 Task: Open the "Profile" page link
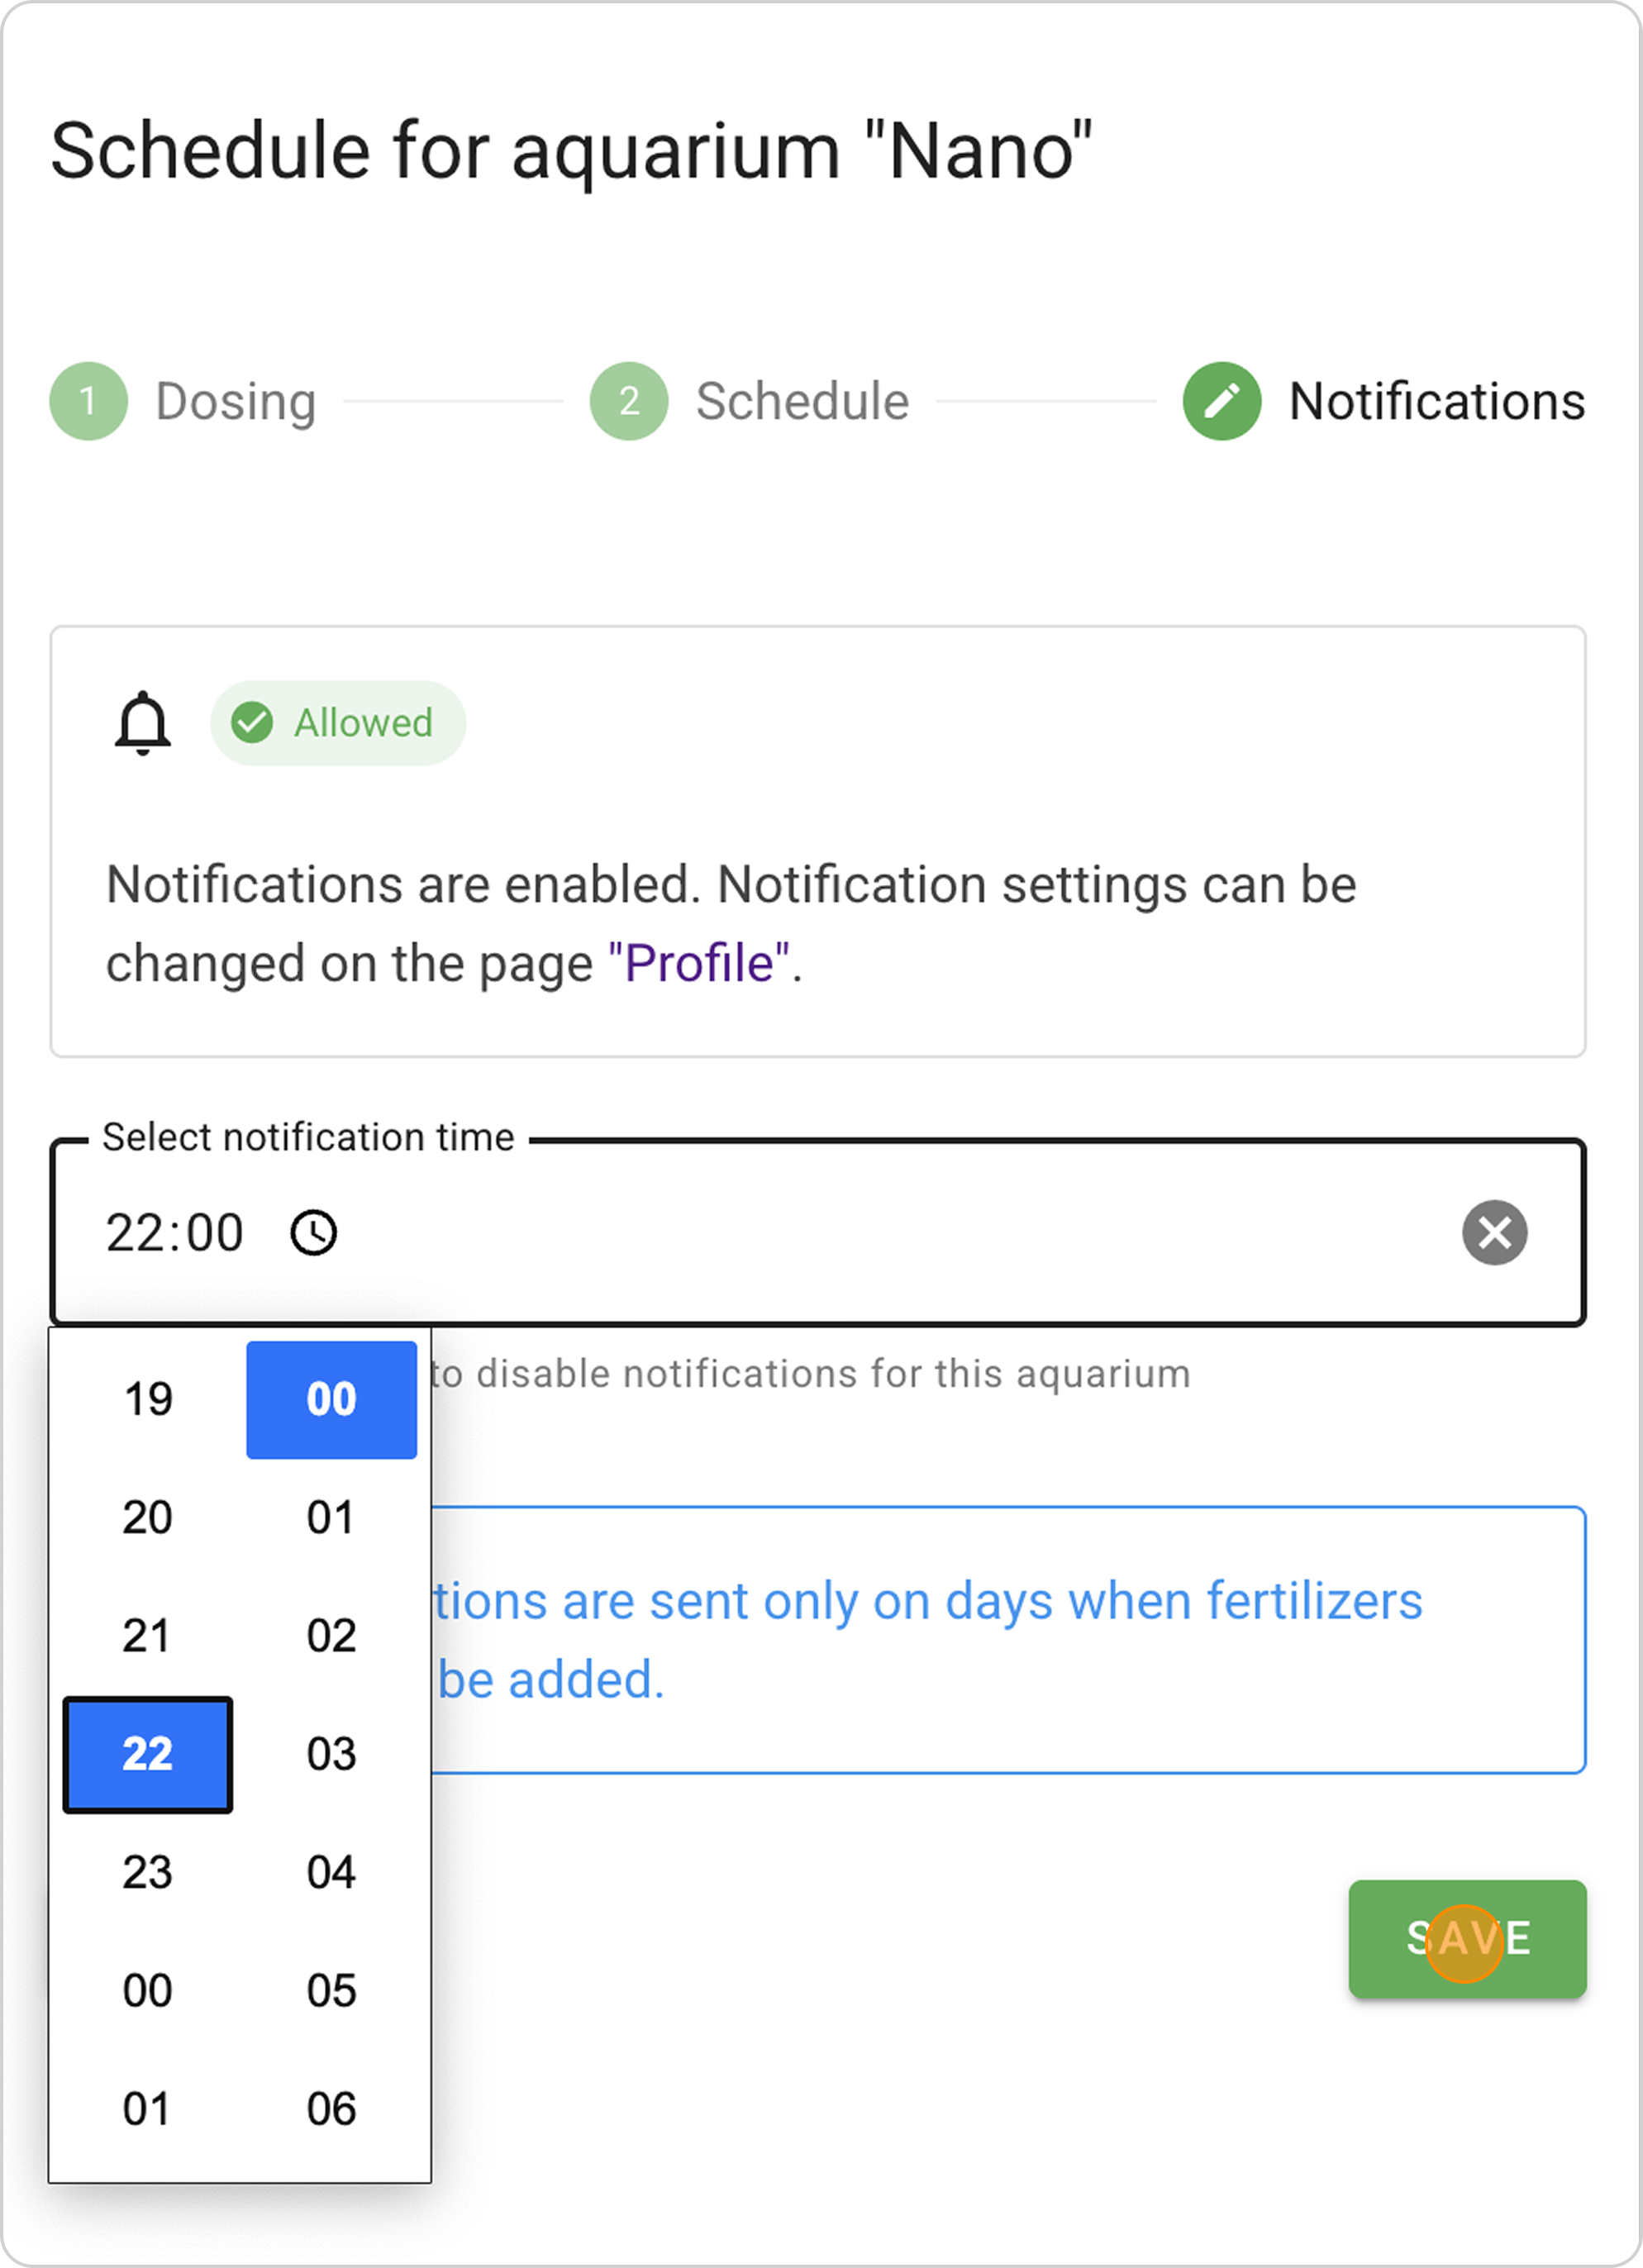point(699,963)
